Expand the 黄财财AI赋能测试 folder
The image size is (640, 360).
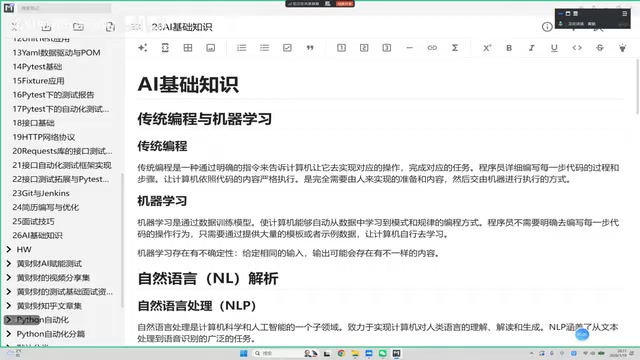pos(9,263)
